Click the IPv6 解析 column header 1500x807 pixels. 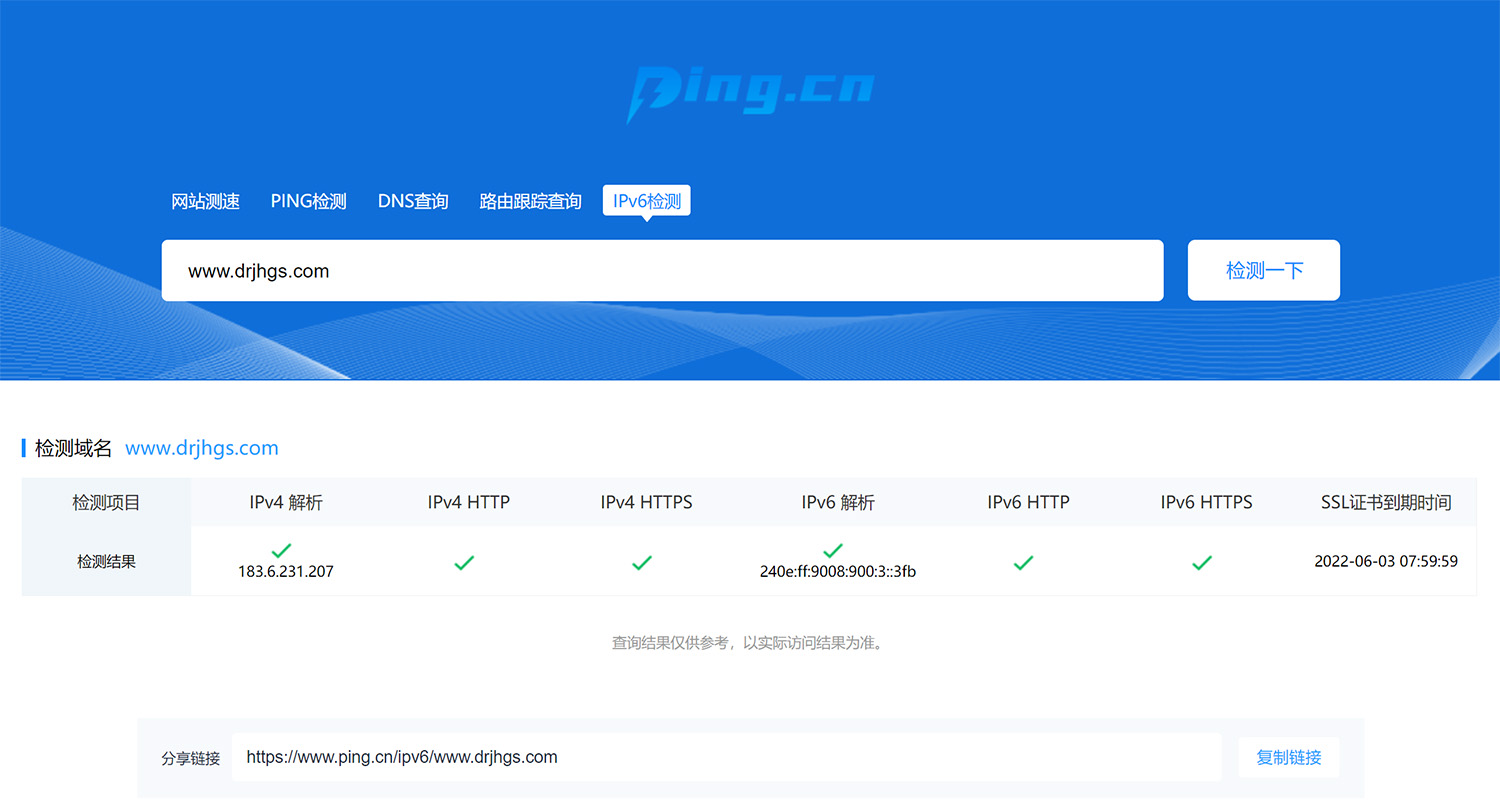pyautogui.click(x=838, y=502)
